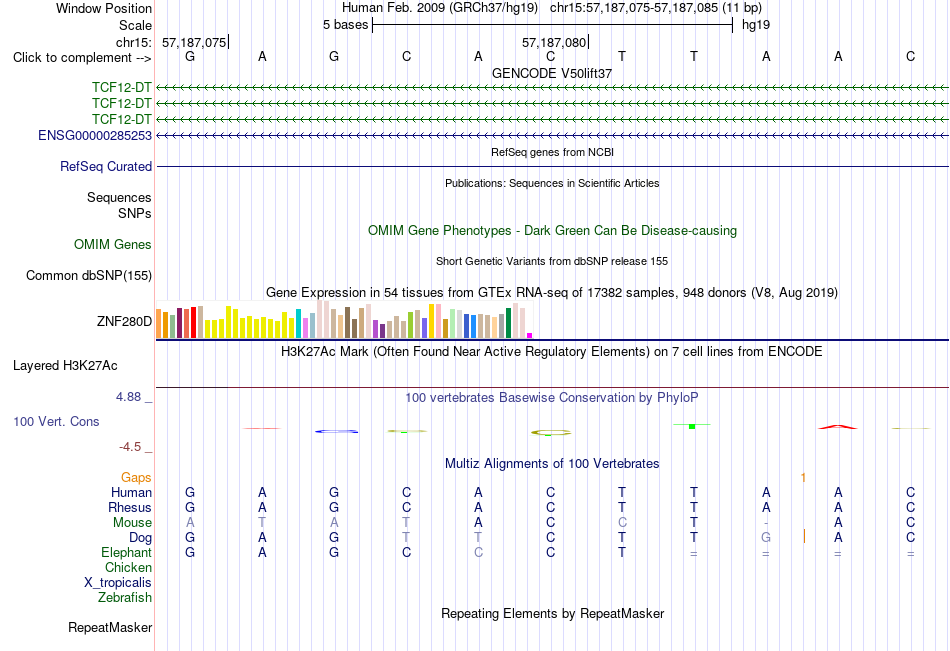Open 'Publications: Sequences in Scientific Articles' title

coord(552,183)
